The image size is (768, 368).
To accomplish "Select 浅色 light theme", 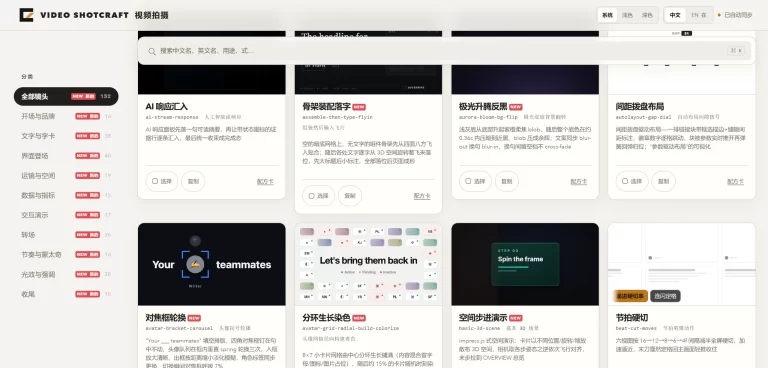I will [x=627, y=15].
